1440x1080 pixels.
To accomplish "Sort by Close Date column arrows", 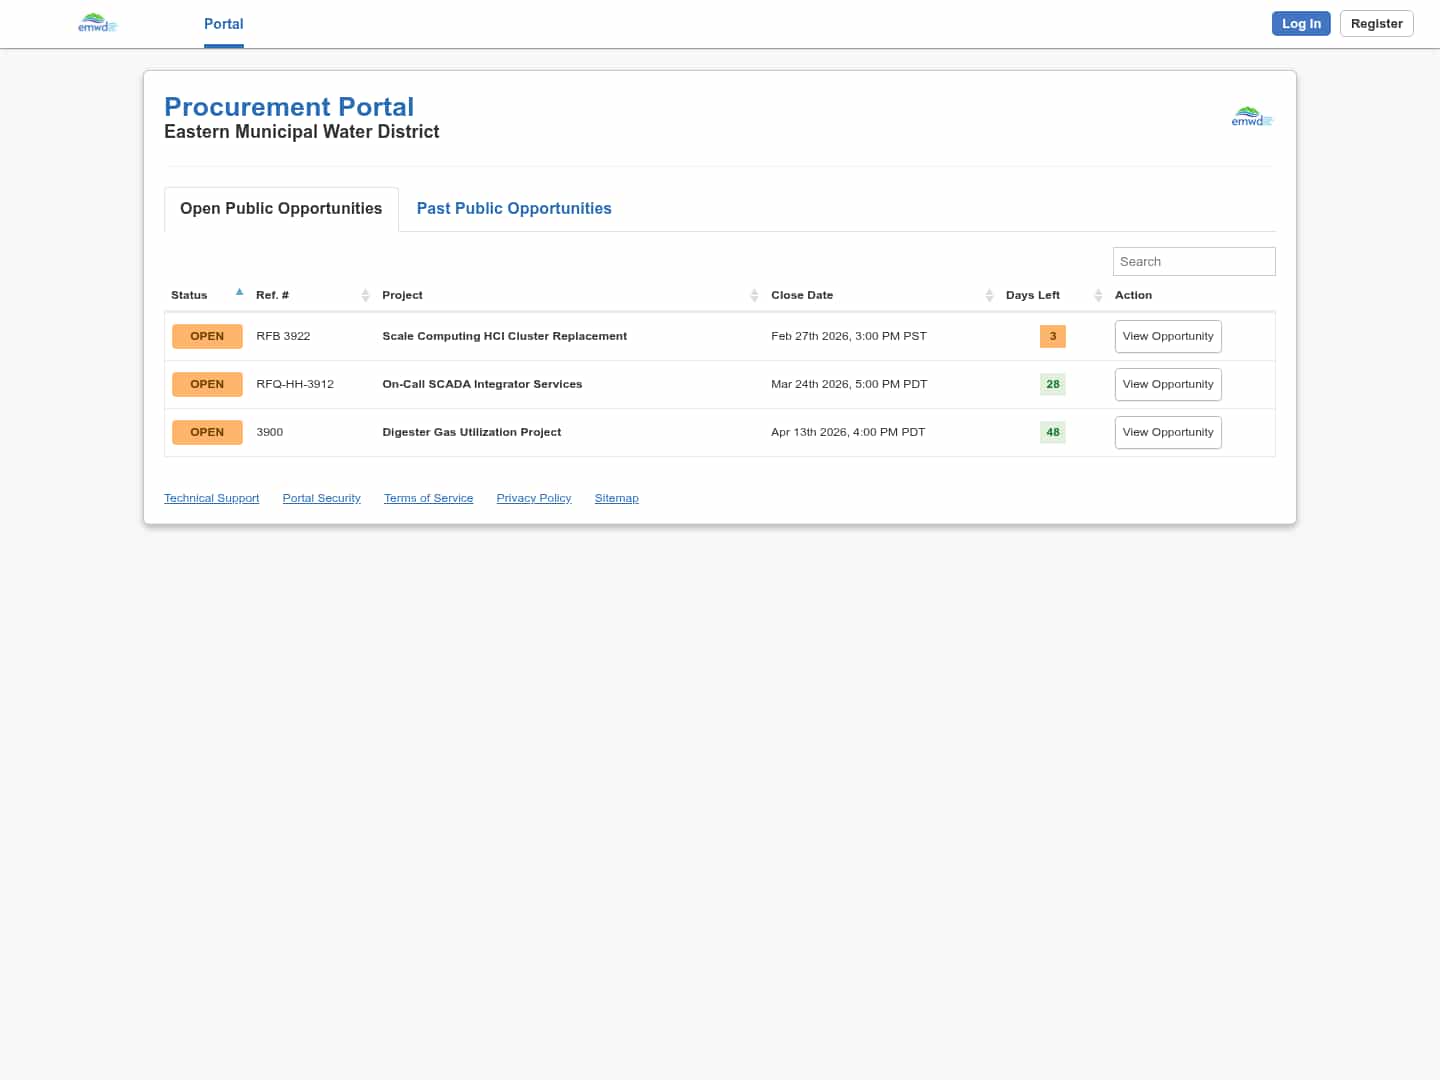I will pos(989,295).
